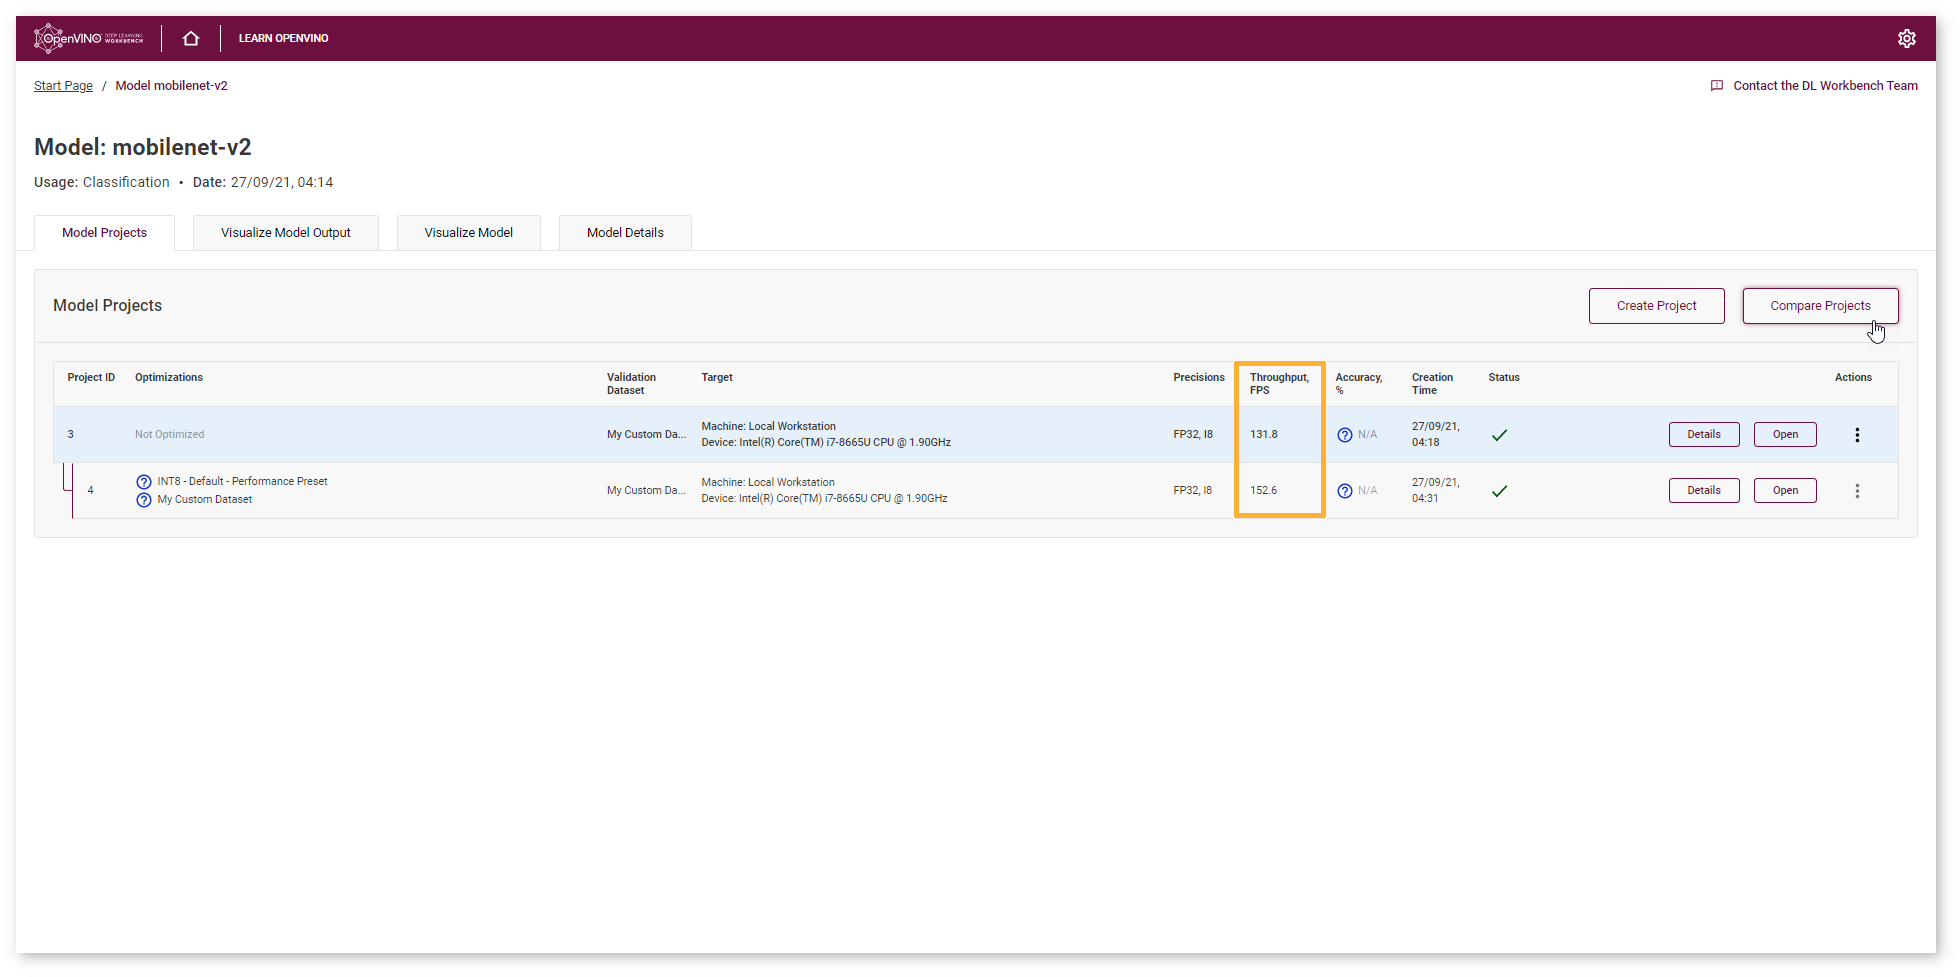This screenshot has width=1960, height=977.
Task: Open actions menu for project 3
Action: tap(1857, 435)
